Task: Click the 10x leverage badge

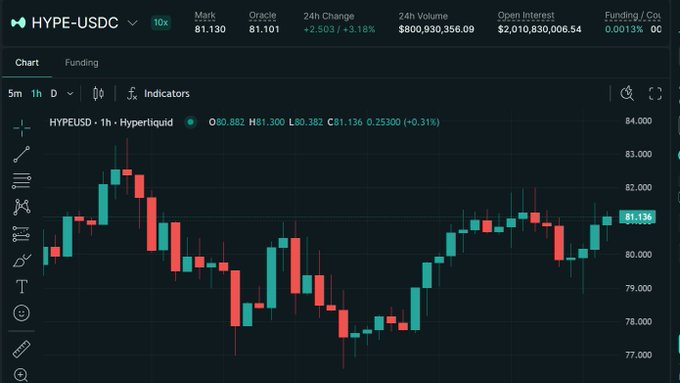Action: point(161,23)
